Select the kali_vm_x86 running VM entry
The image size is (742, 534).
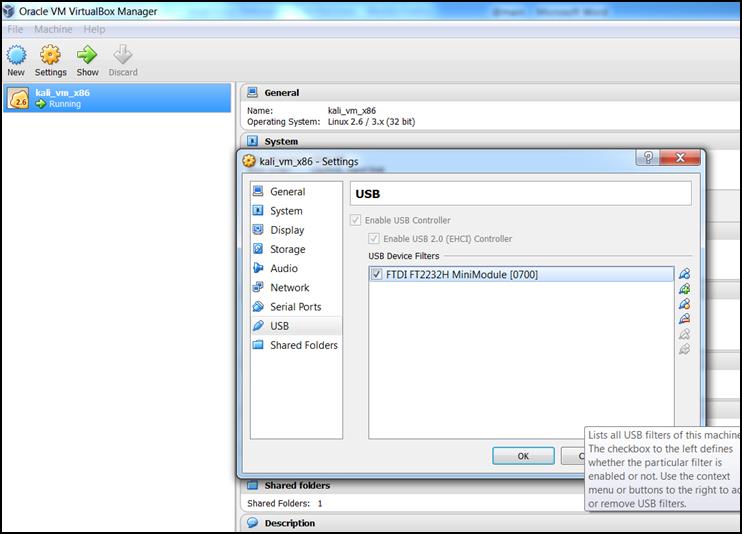(117, 98)
